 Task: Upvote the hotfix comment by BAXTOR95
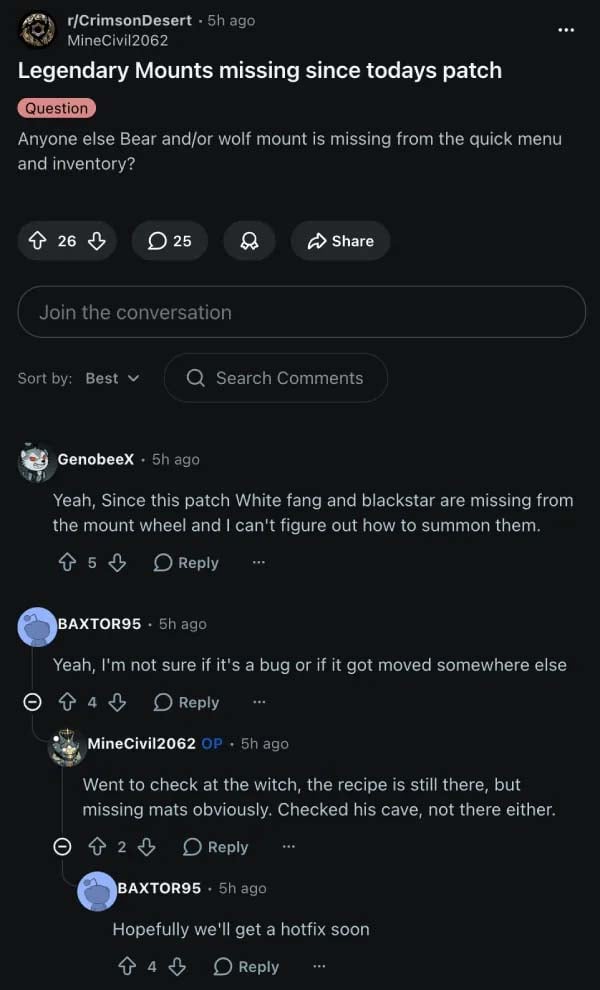point(126,966)
